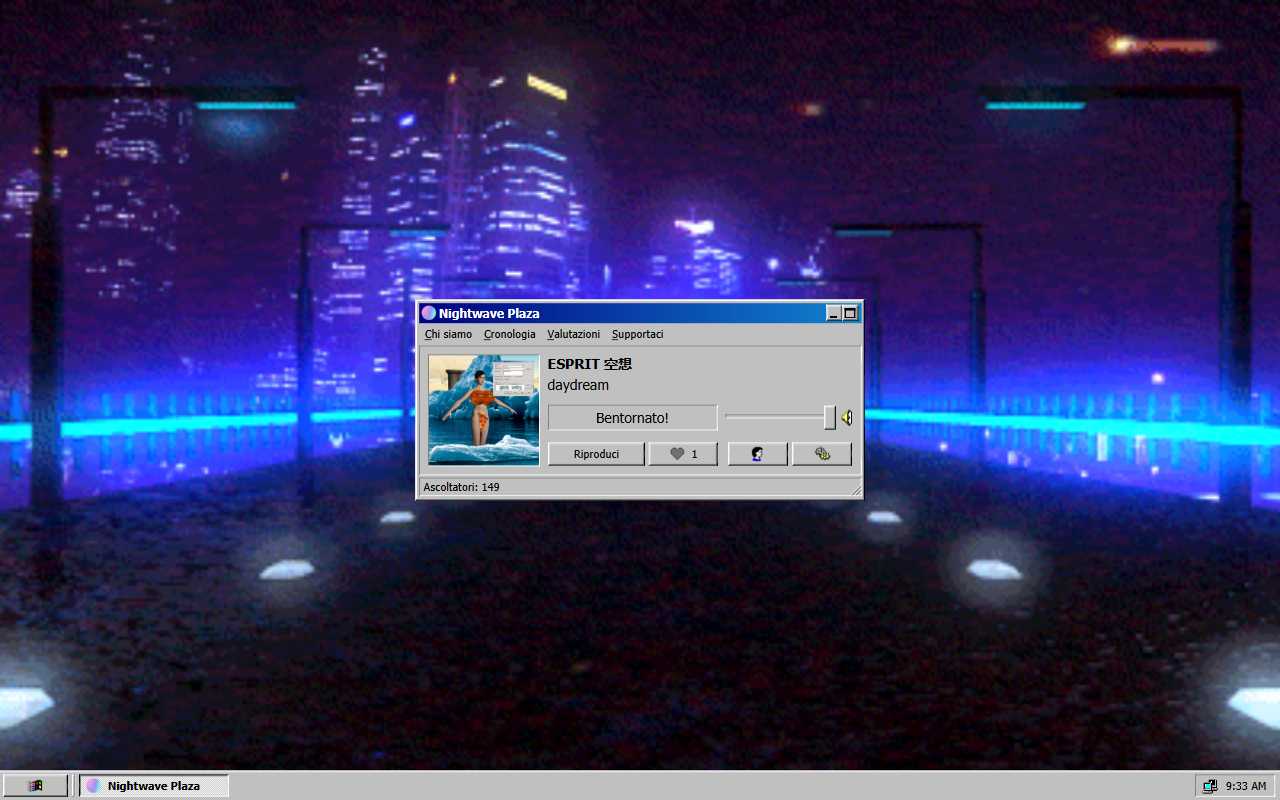Screen dimensions: 1280x800
Task: Minimize the Nightwave Plaza window
Action: tap(834, 313)
